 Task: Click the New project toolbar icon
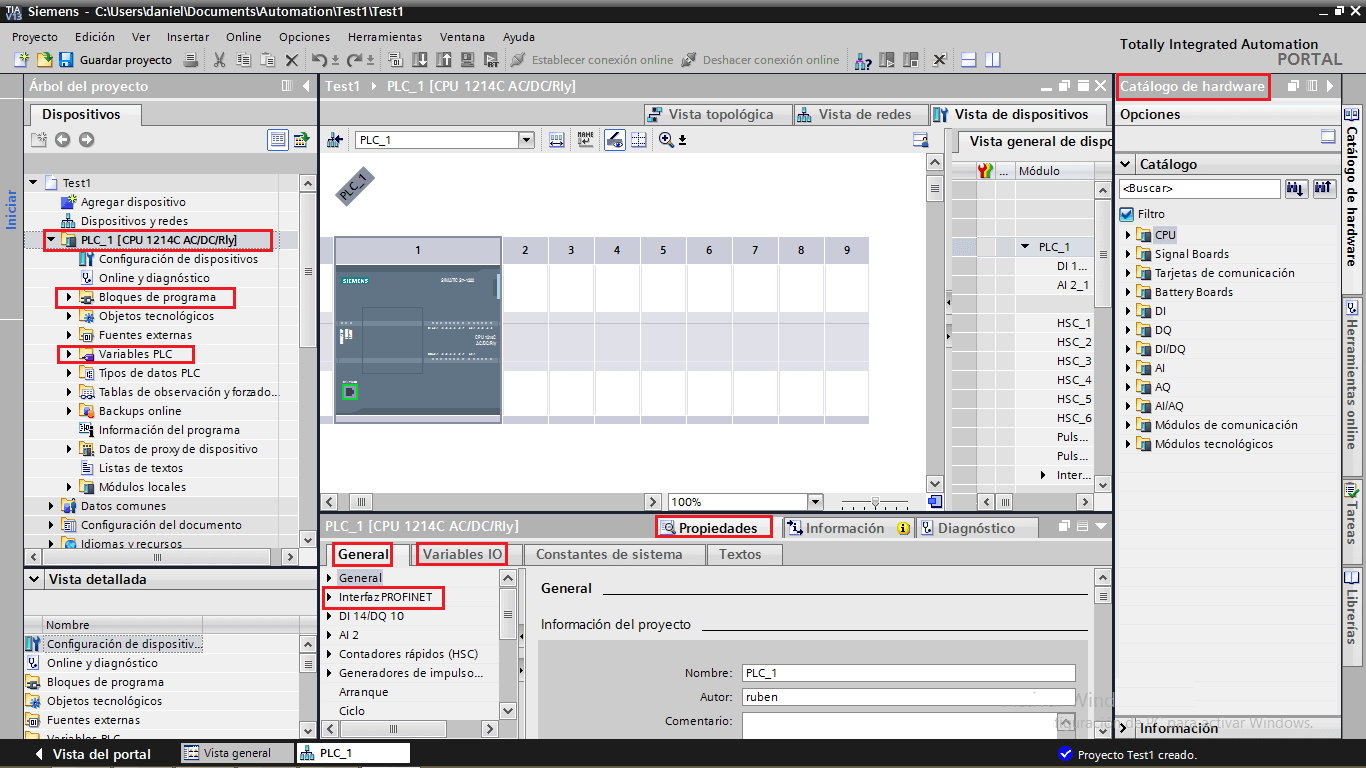pos(20,60)
